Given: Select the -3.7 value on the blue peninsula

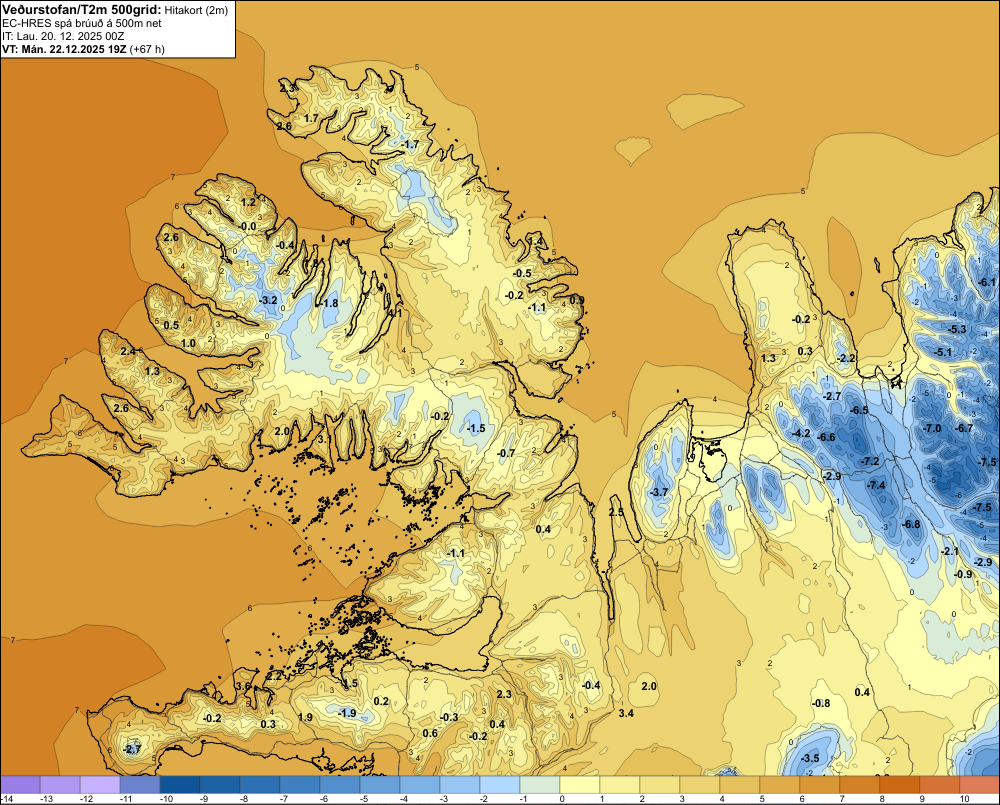Looking at the screenshot, I should (659, 492).
